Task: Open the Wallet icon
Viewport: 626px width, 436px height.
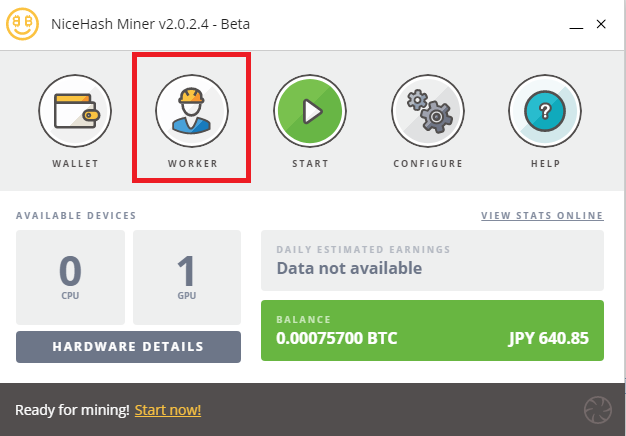Action: click(75, 111)
